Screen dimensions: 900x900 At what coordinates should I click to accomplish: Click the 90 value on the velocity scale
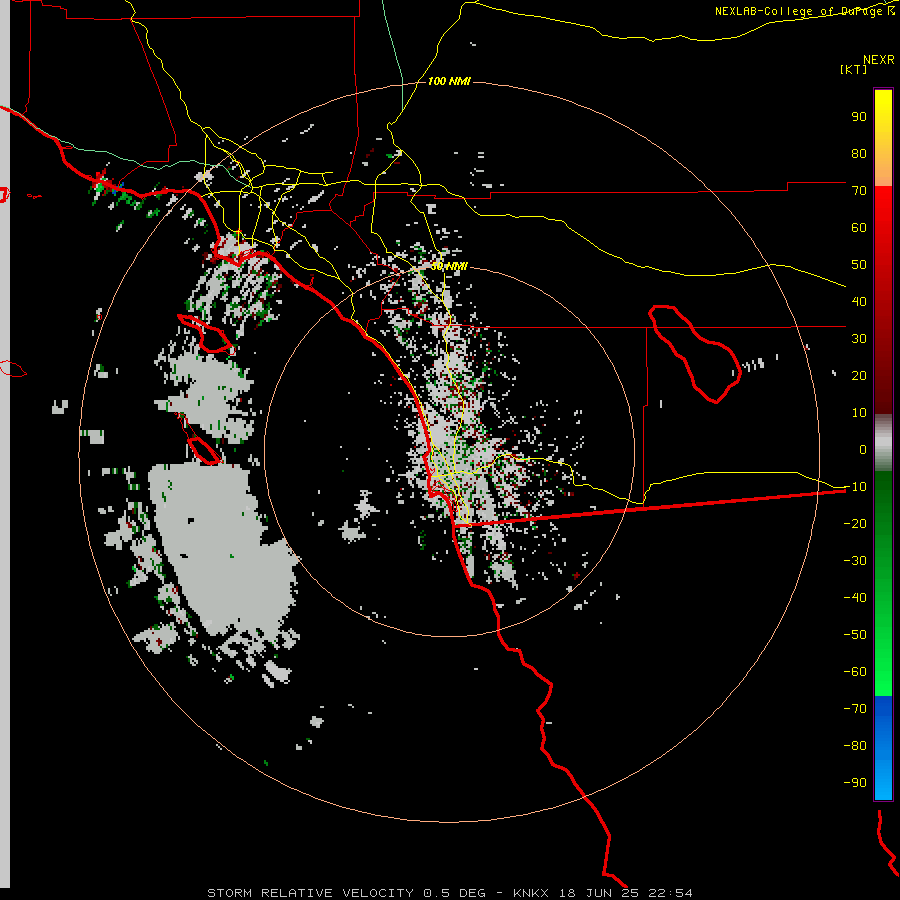859,117
